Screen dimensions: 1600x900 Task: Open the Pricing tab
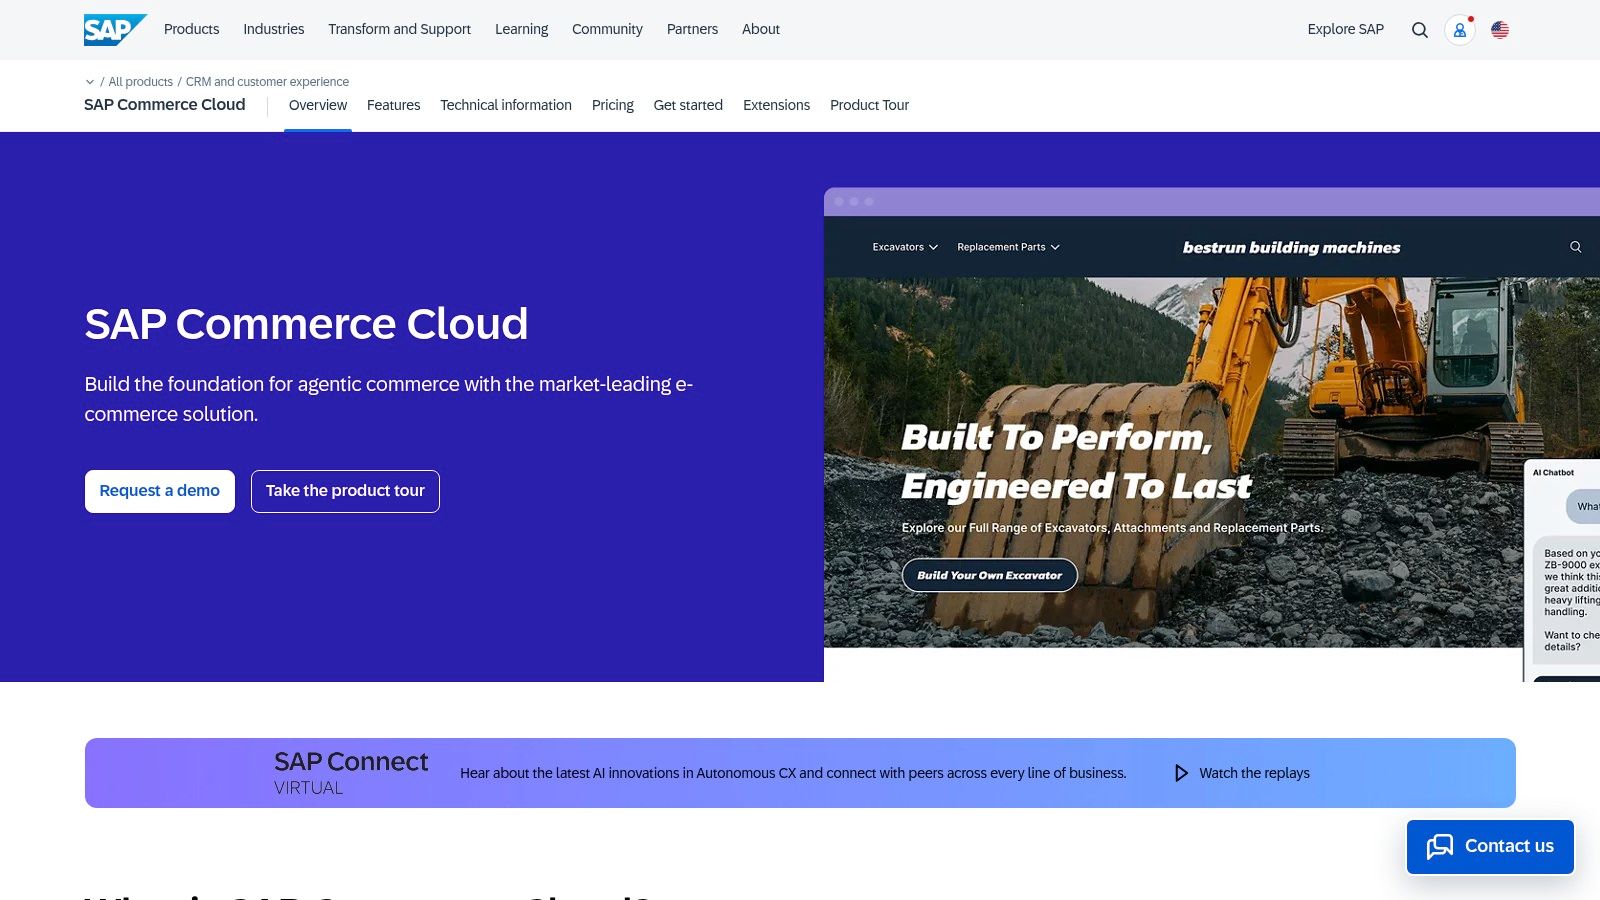click(612, 105)
